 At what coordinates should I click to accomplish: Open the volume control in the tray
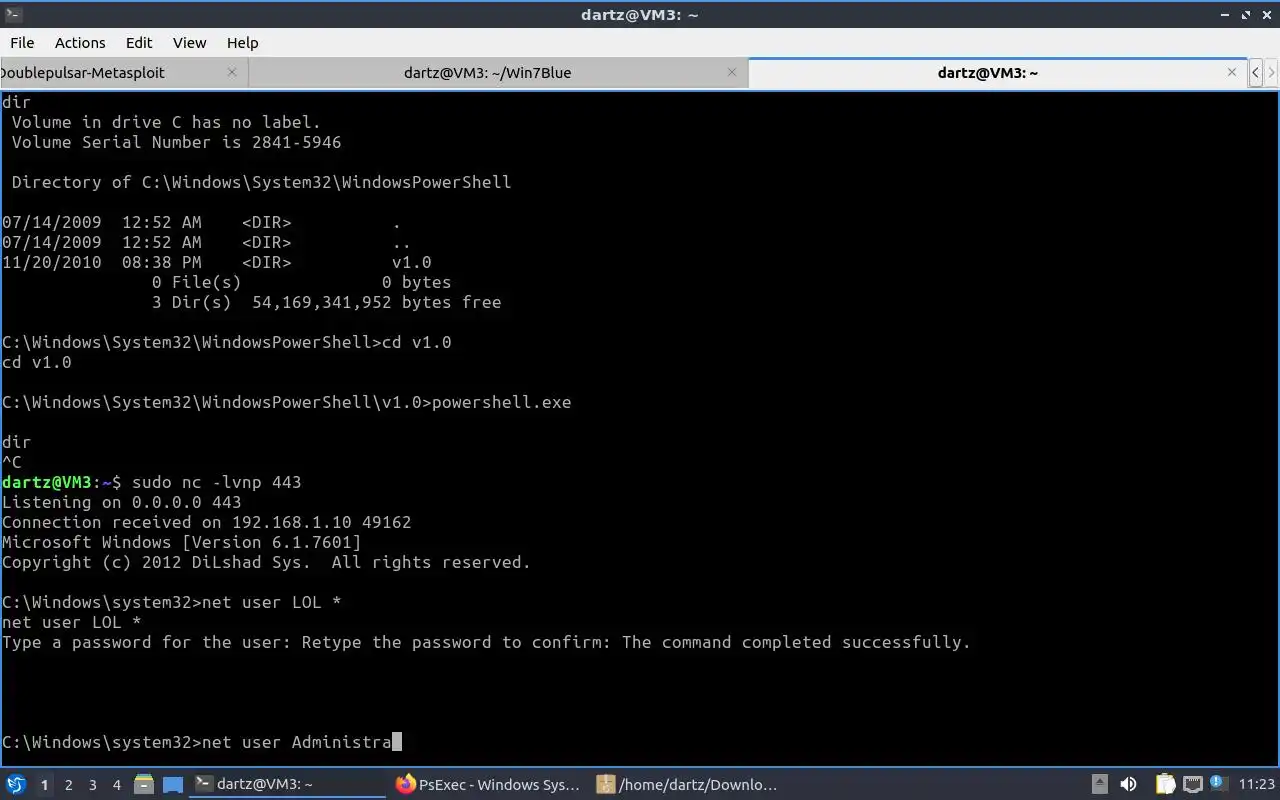click(1128, 785)
